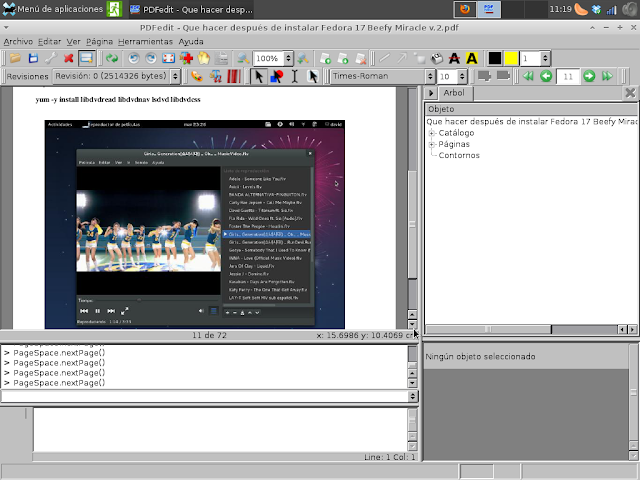Expand the Catálogo tree node
Viewport: 640px width, 480px height.
click(432, 133)
